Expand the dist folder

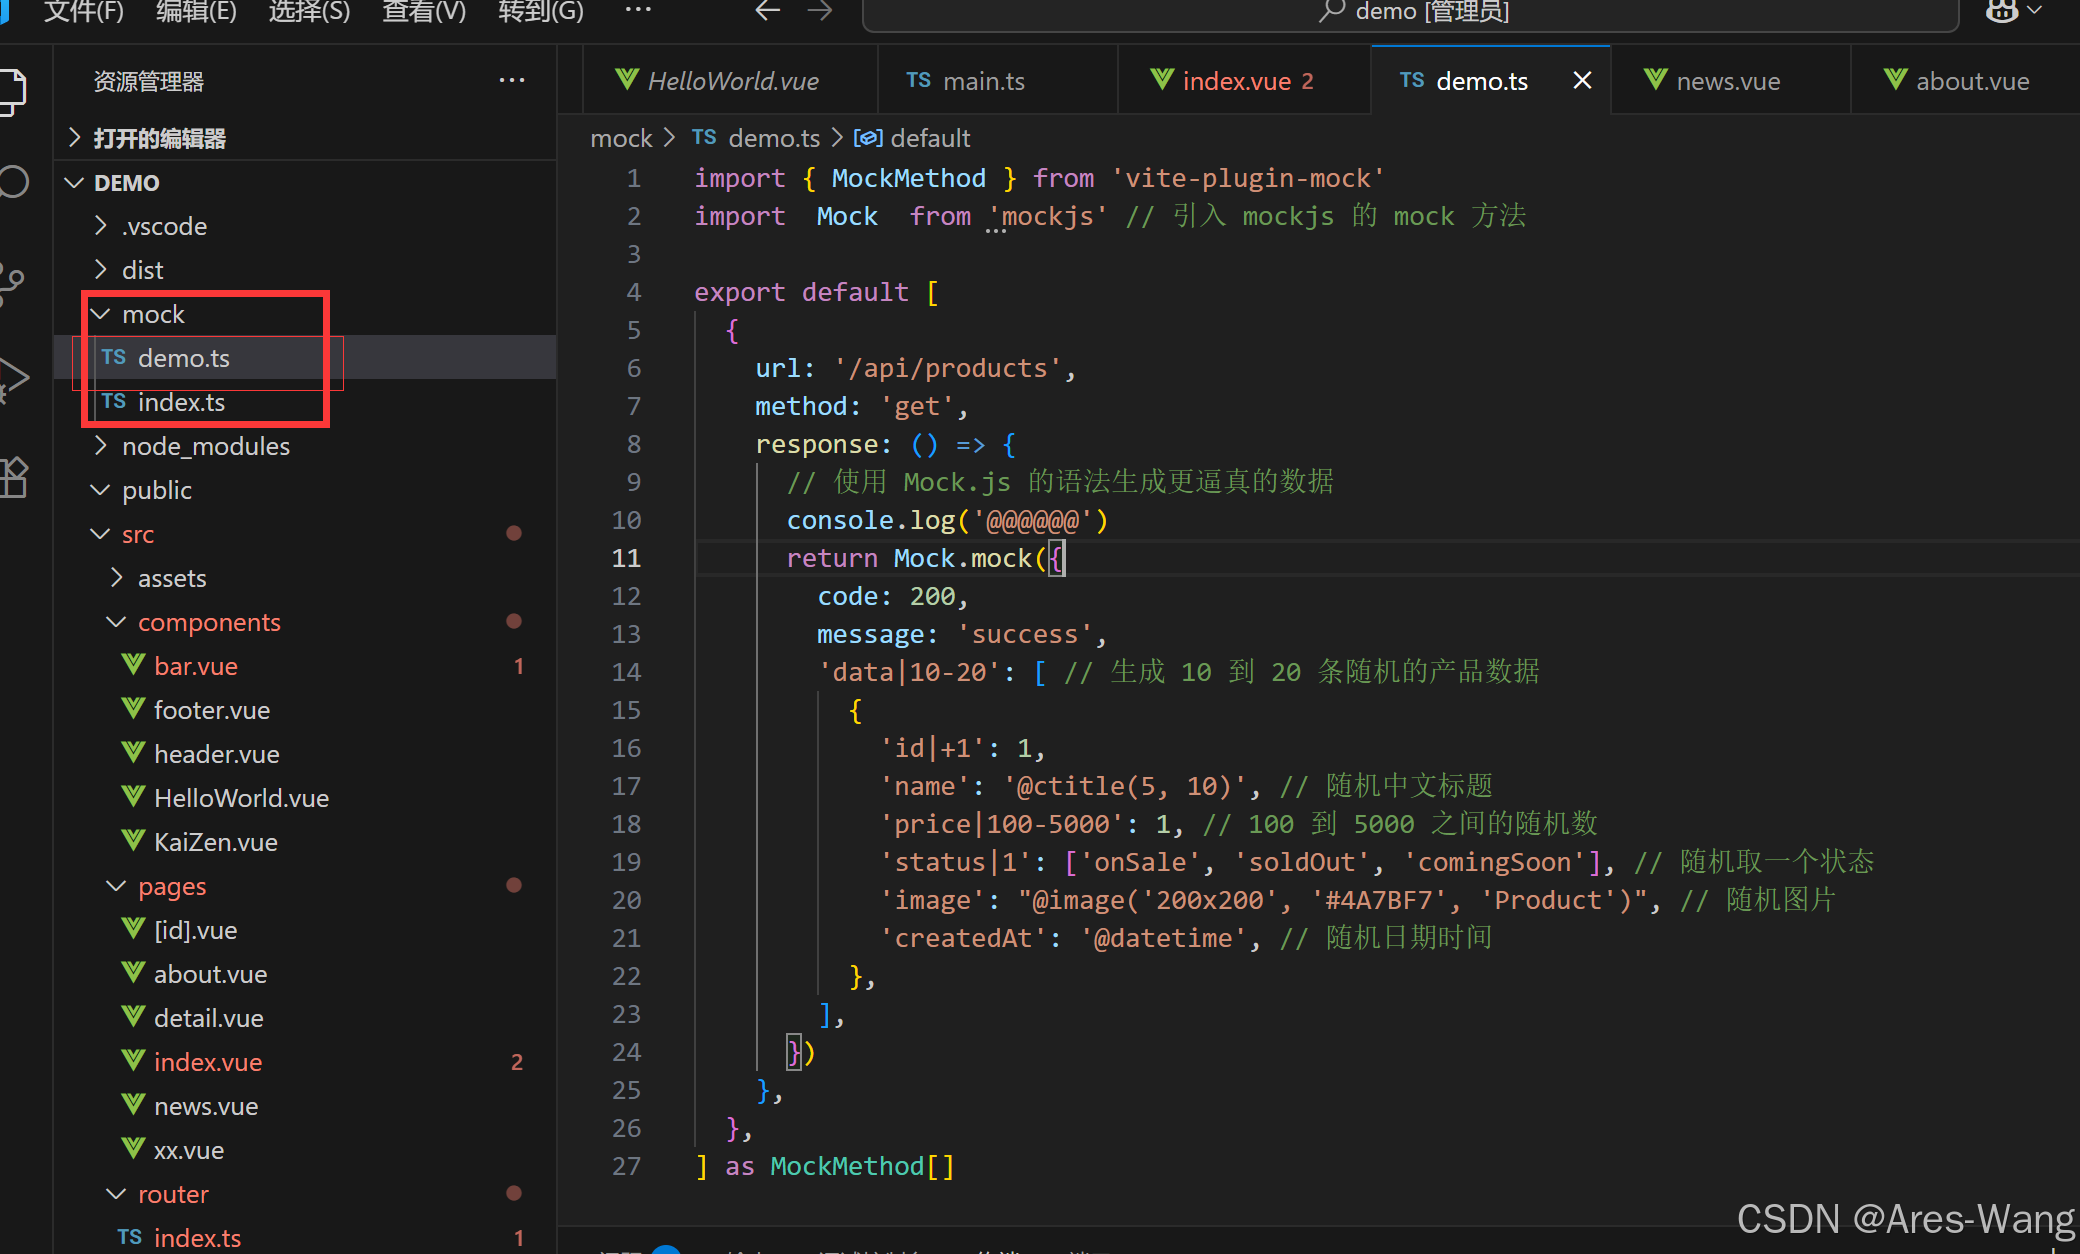(305, 270)
